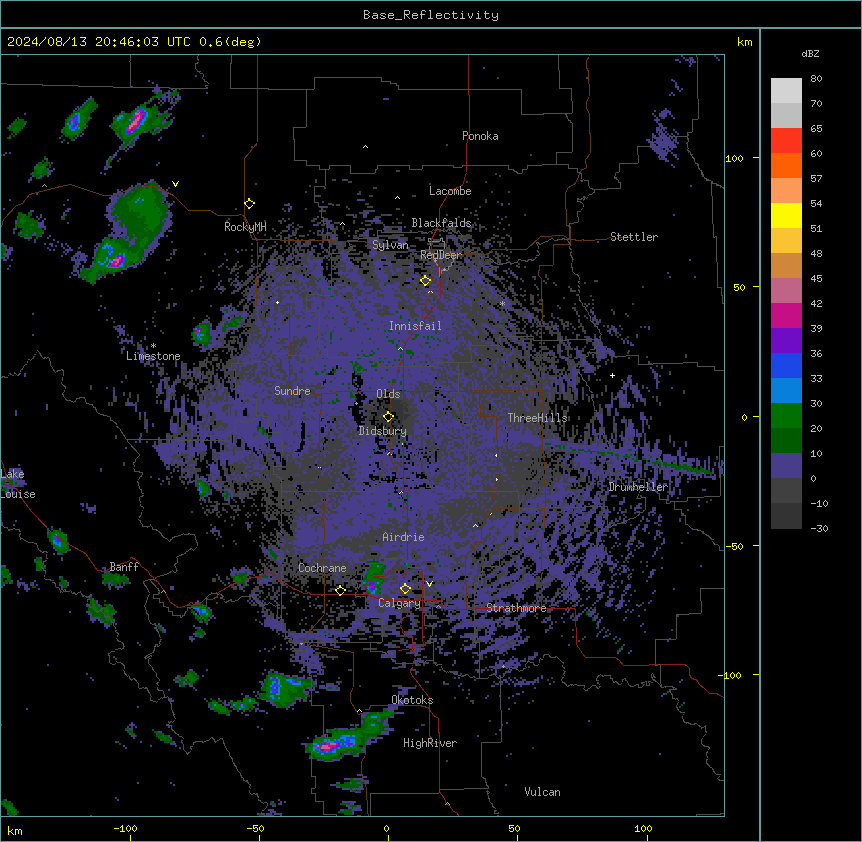Click the Banff label
Image resolution: width=862 pixels, height=842 pixels.
click(x=124, y=567)
